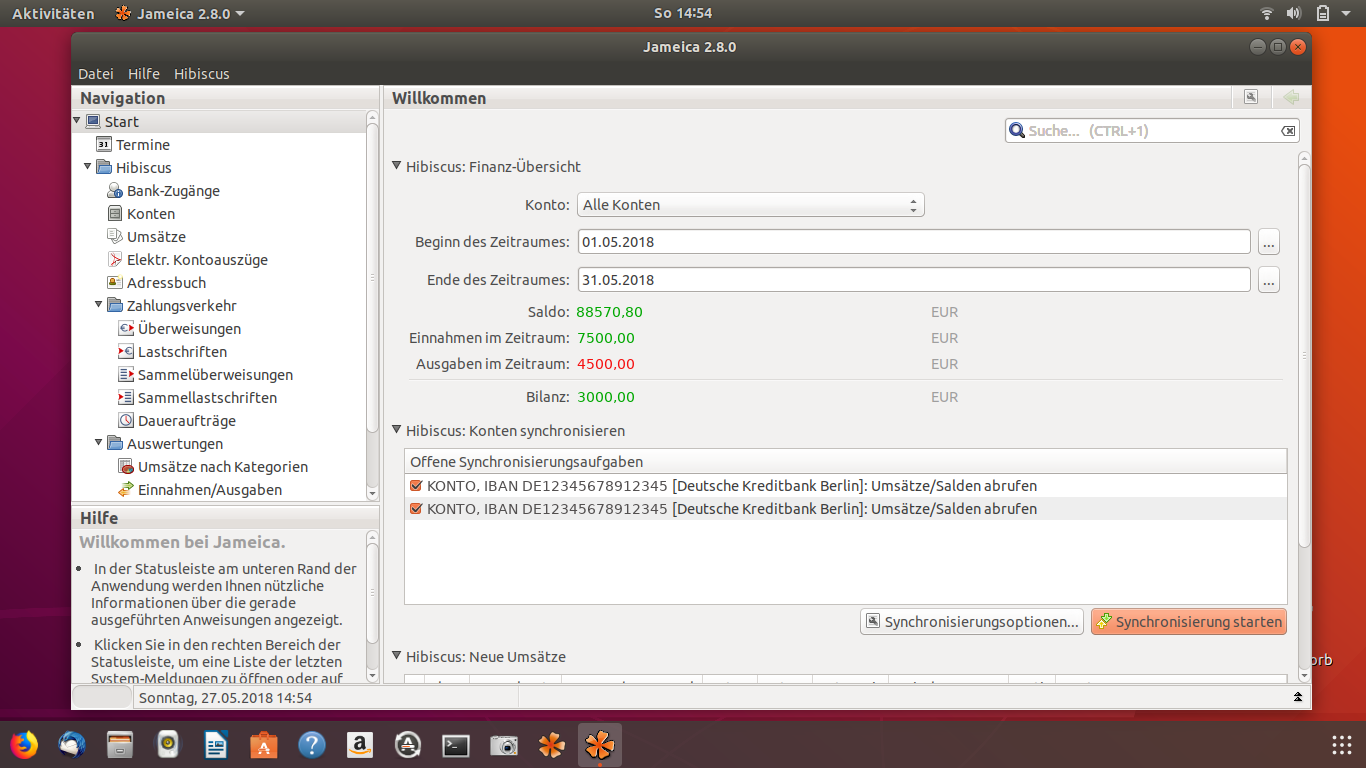
Task: Click the navigation tree scrollbar down arrow
Action: pyautogui.click(x=372, y=493)
